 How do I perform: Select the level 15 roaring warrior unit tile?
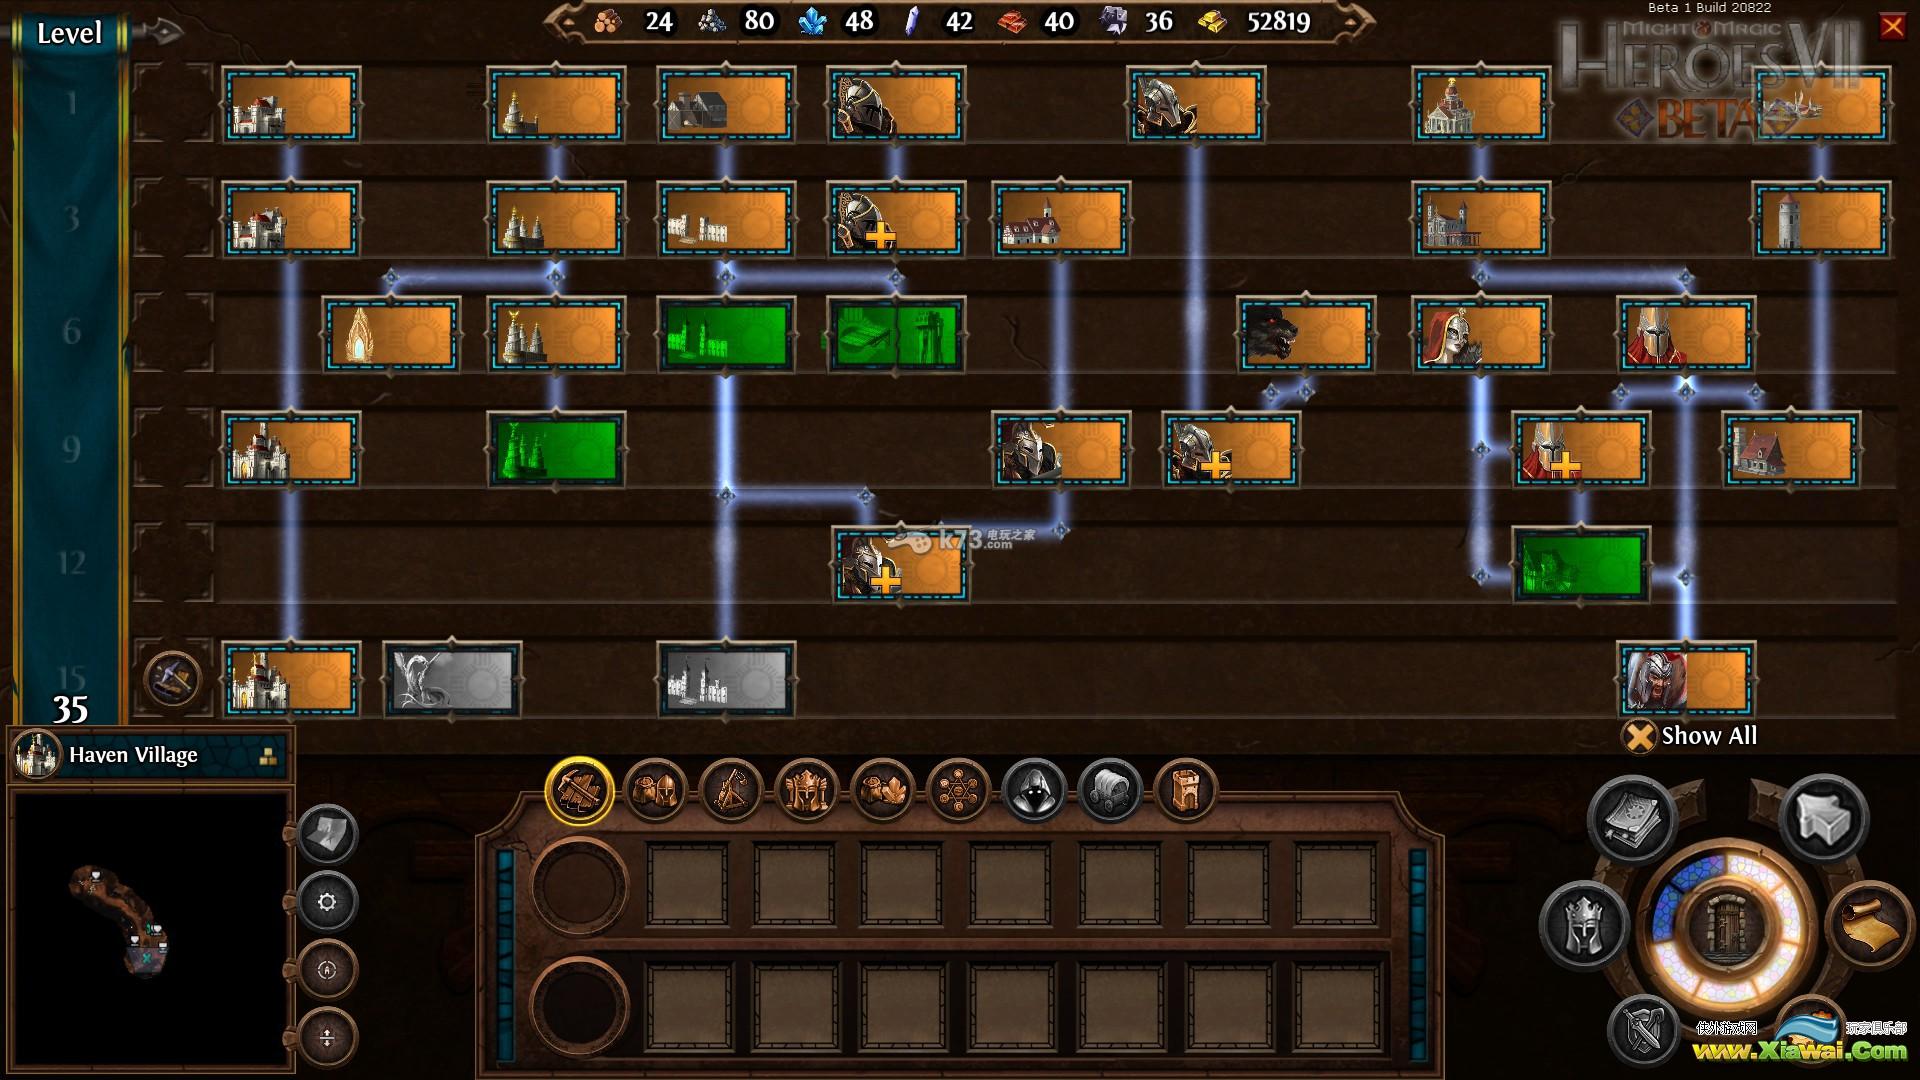pos(1686,680)
